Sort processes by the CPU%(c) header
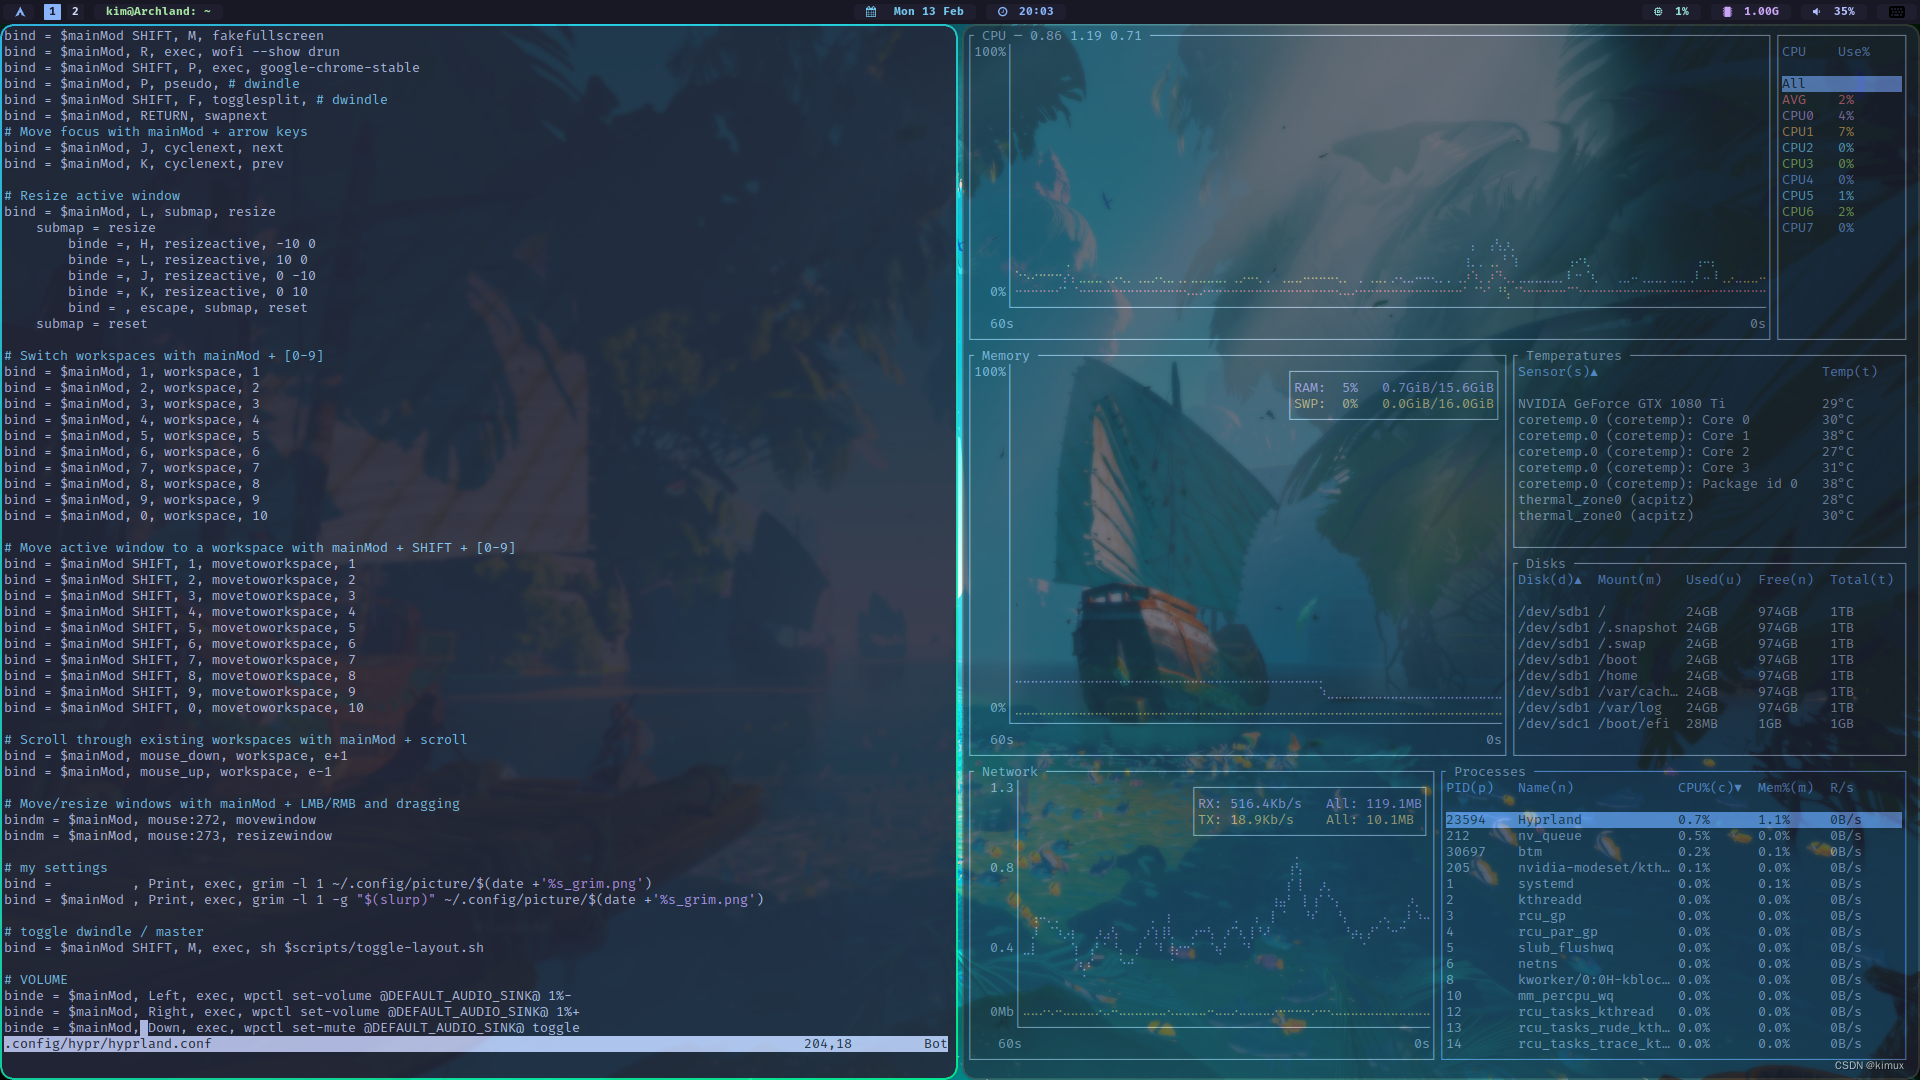 (1709, 788)
